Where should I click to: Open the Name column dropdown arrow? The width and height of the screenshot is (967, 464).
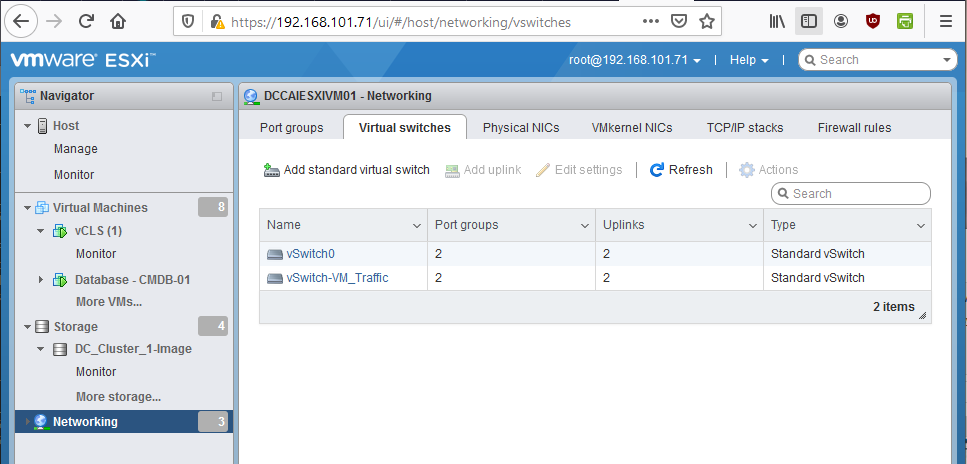[417, 226]
